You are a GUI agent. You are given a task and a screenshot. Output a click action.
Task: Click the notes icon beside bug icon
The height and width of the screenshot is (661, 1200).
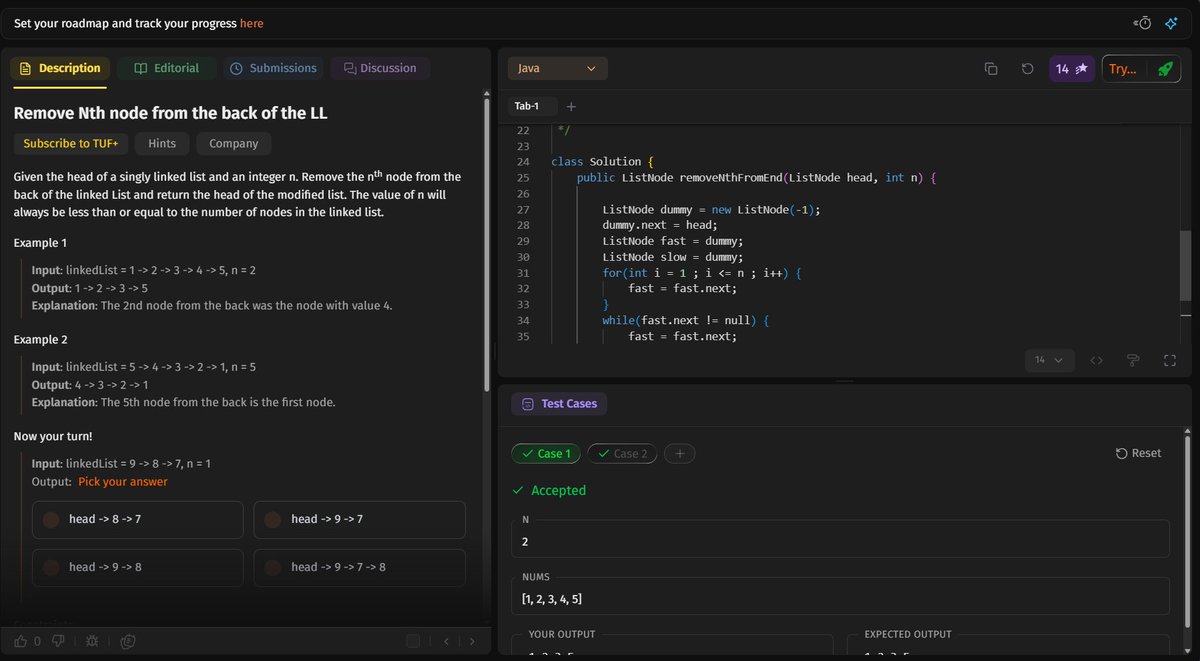click(128, 641)
